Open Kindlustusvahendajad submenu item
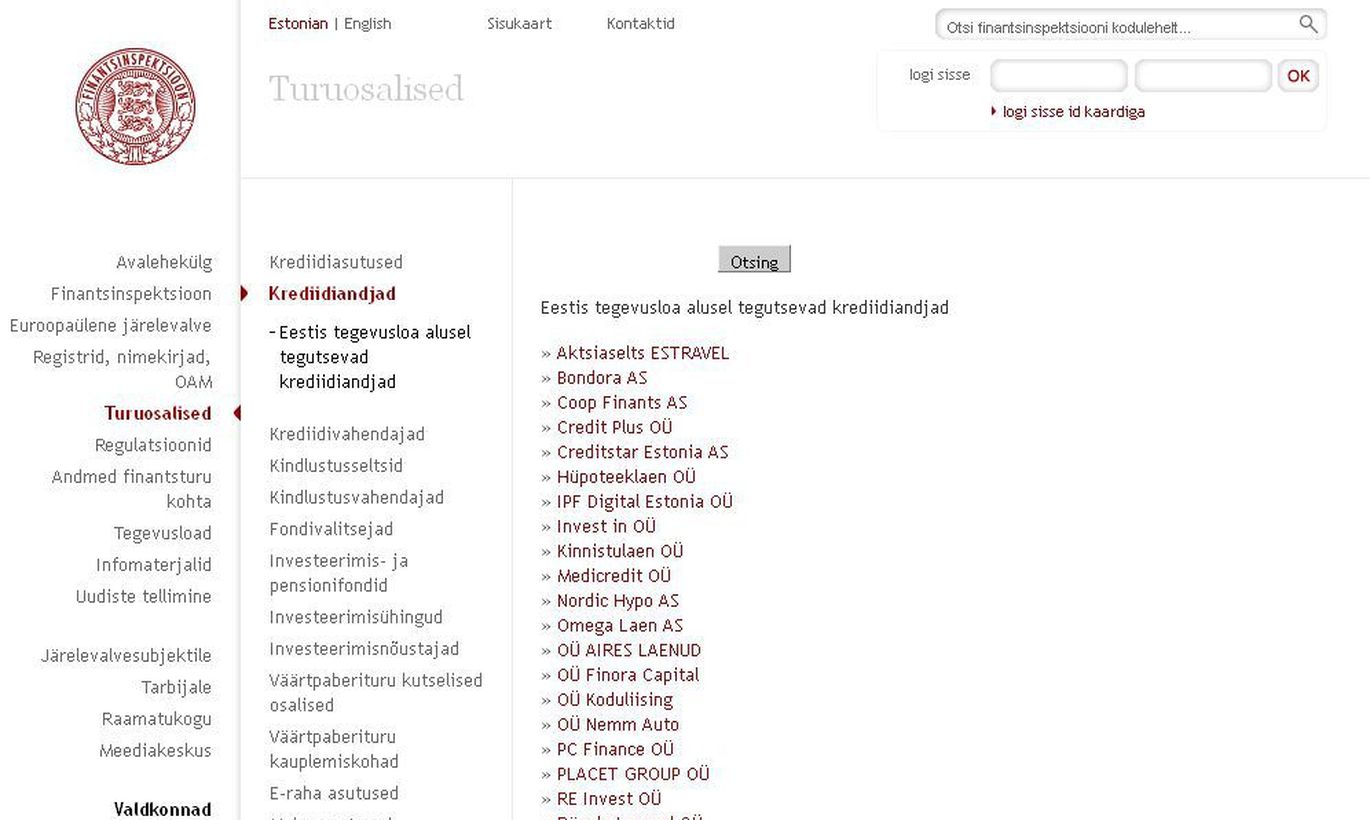The height and width of the screenshot is (820, 1370). click(x=356, y=498)
